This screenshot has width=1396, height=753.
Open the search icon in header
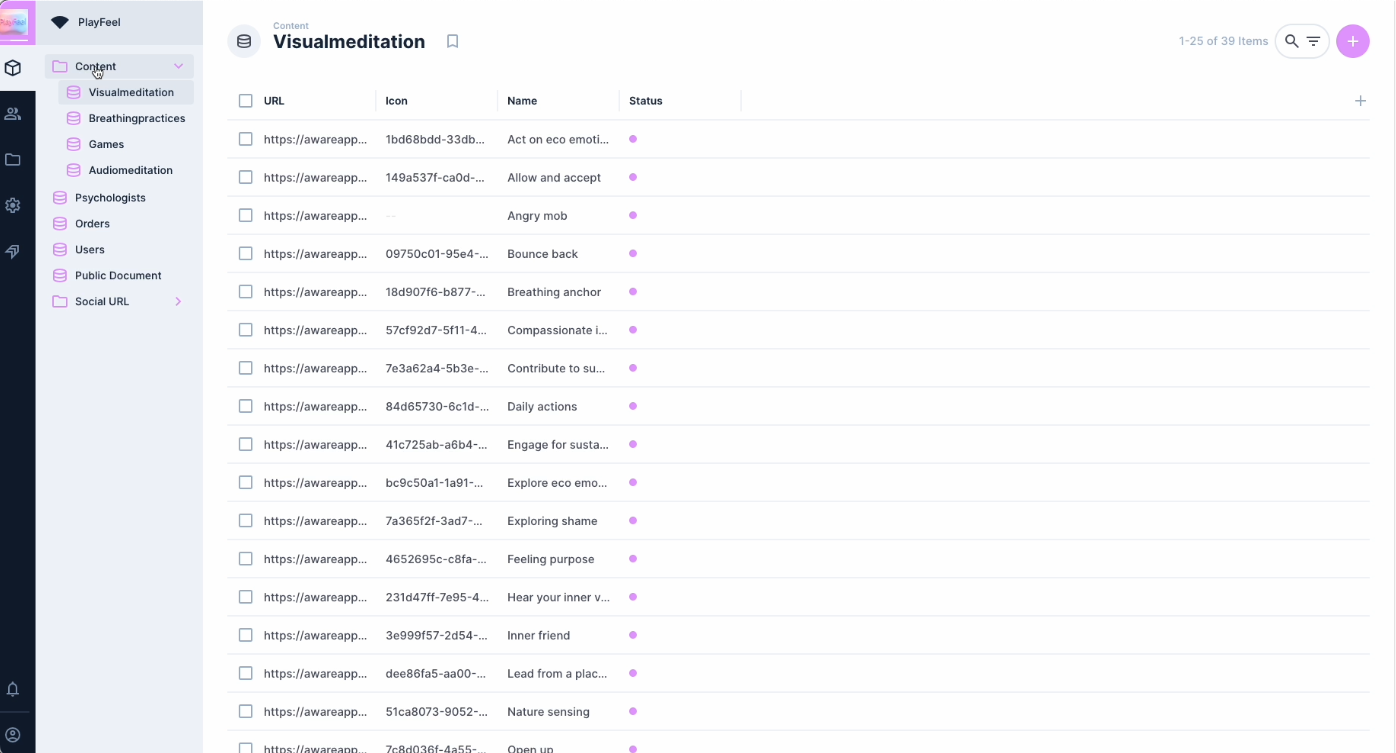click(x=1291, y=41)
